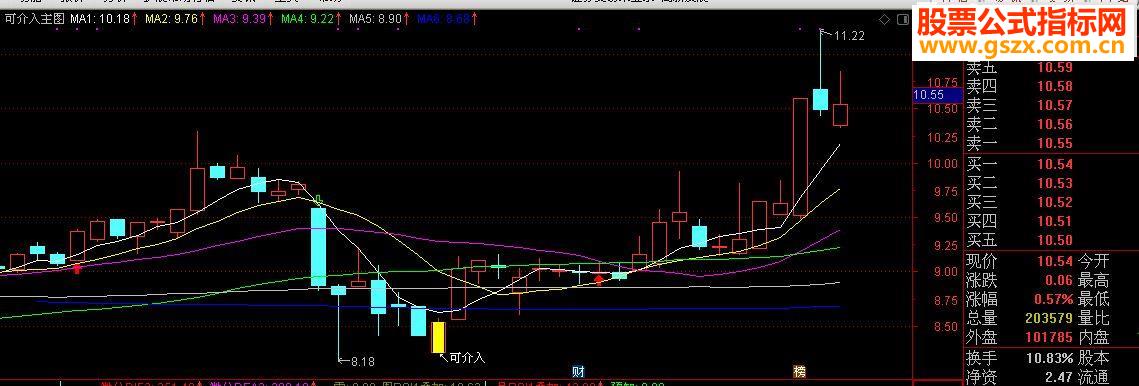
Task: Click the 卖二 ask price 10.56
Action: tap(1055, 124)
